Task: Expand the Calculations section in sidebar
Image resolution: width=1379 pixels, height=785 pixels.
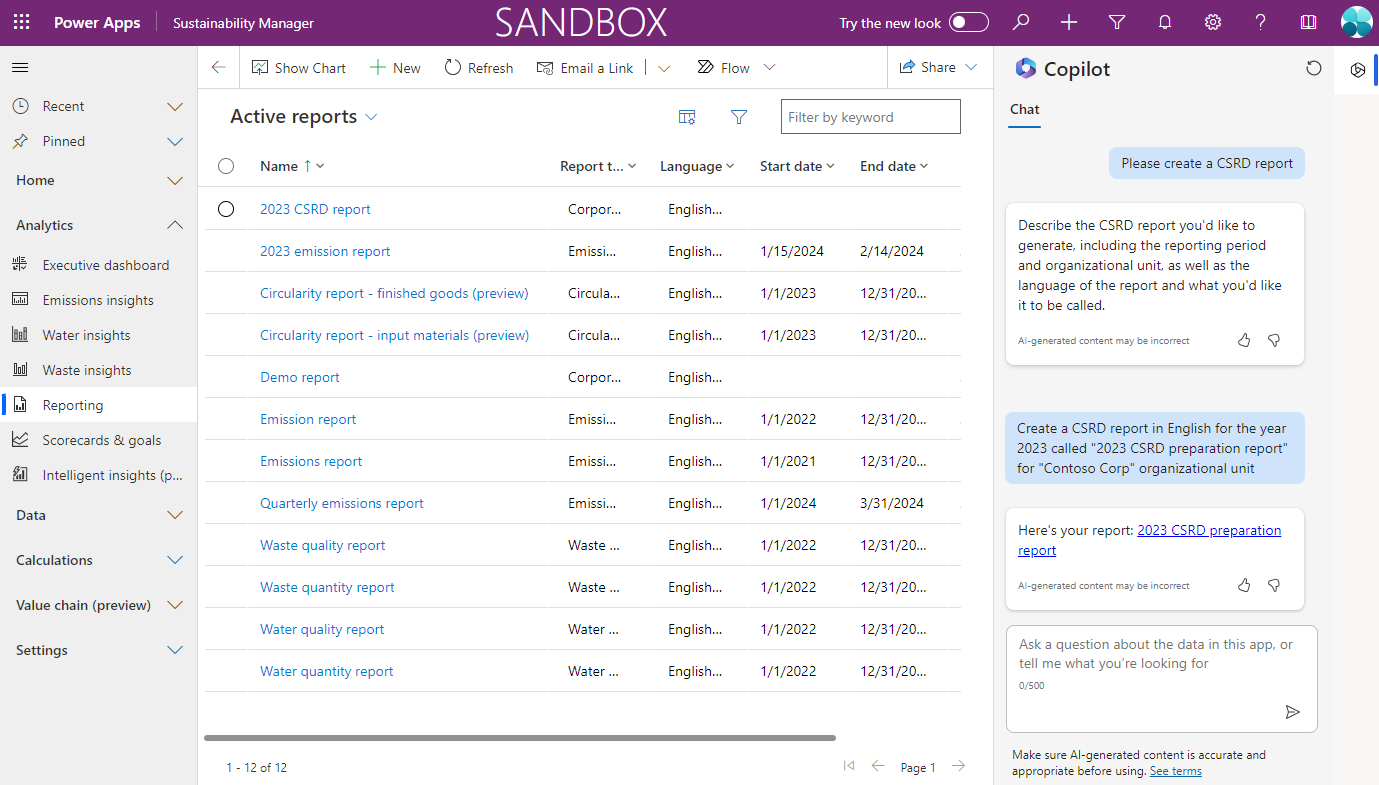Action: pyautogui.click(x=175, y=560)
